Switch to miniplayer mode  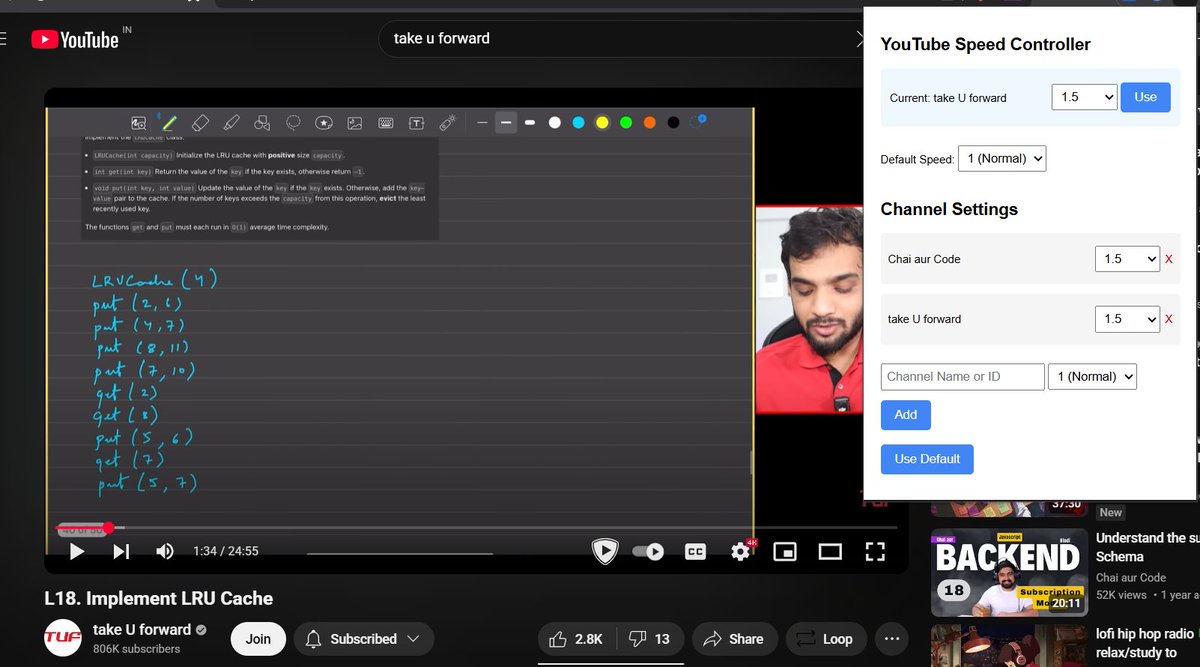tap(786, 551)
